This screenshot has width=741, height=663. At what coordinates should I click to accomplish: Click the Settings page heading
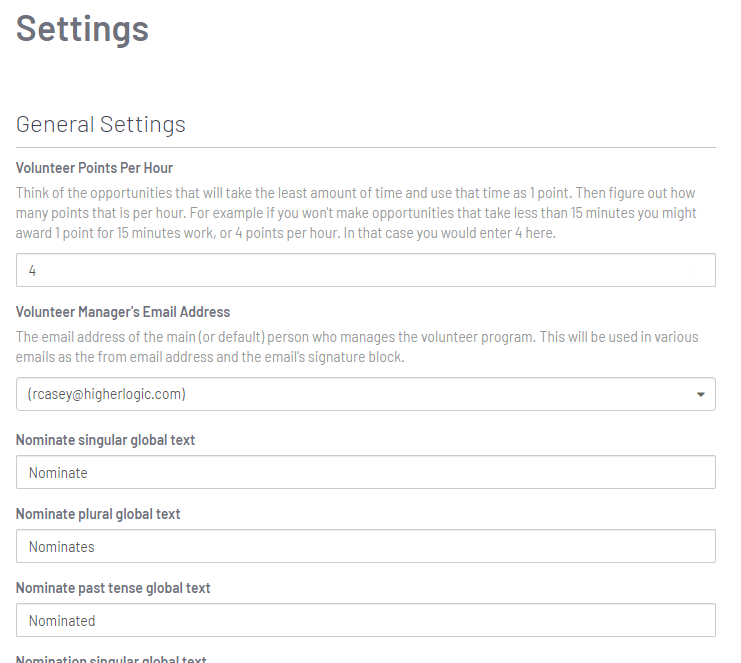click(x=82, y=29)
